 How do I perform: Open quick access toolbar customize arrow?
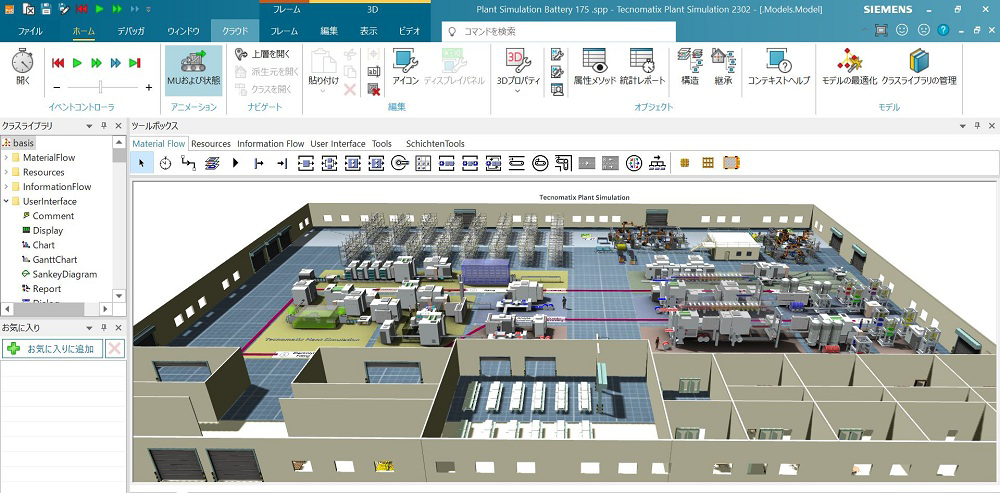pyautogui.click(x=149, y=9)
